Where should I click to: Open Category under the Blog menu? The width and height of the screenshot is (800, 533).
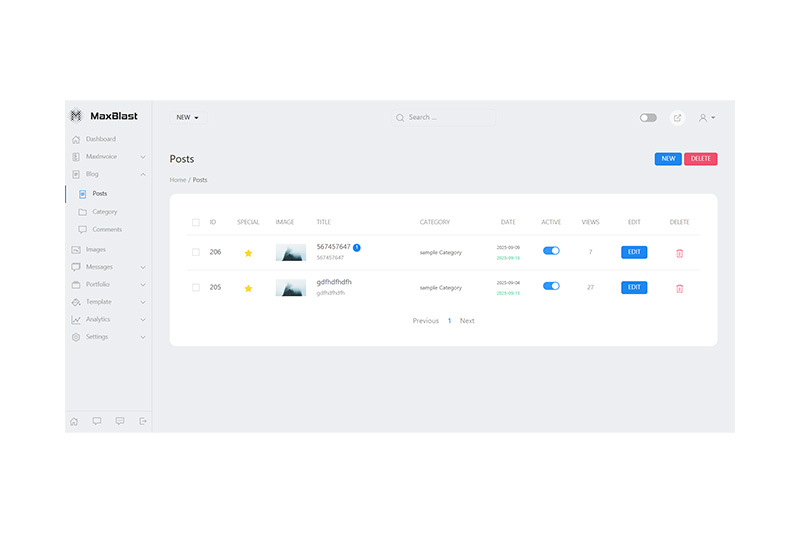point(104,212)
